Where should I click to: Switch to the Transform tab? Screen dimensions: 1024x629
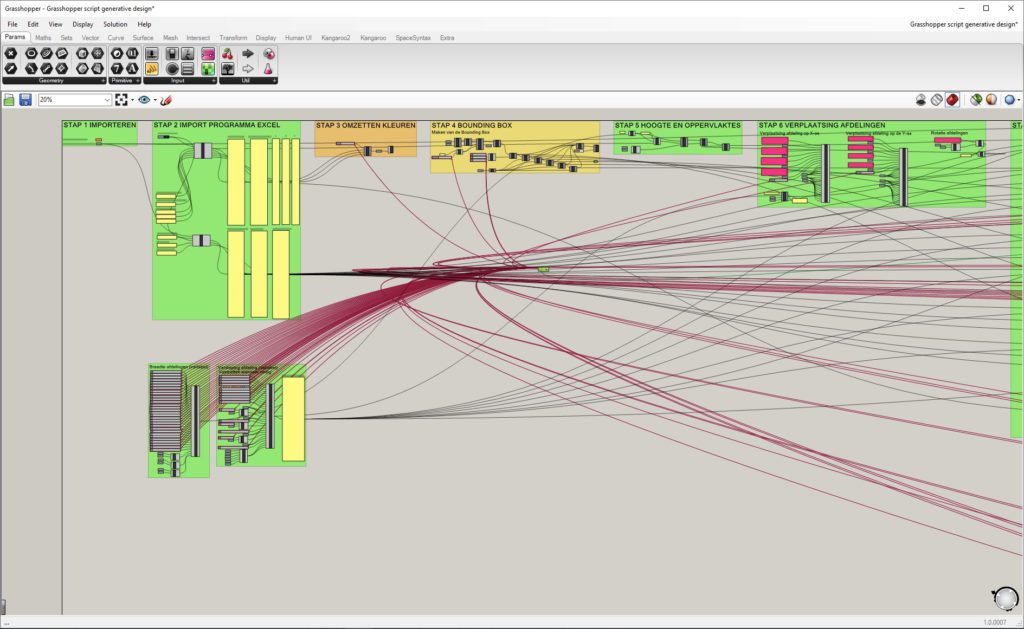point(233,38)
